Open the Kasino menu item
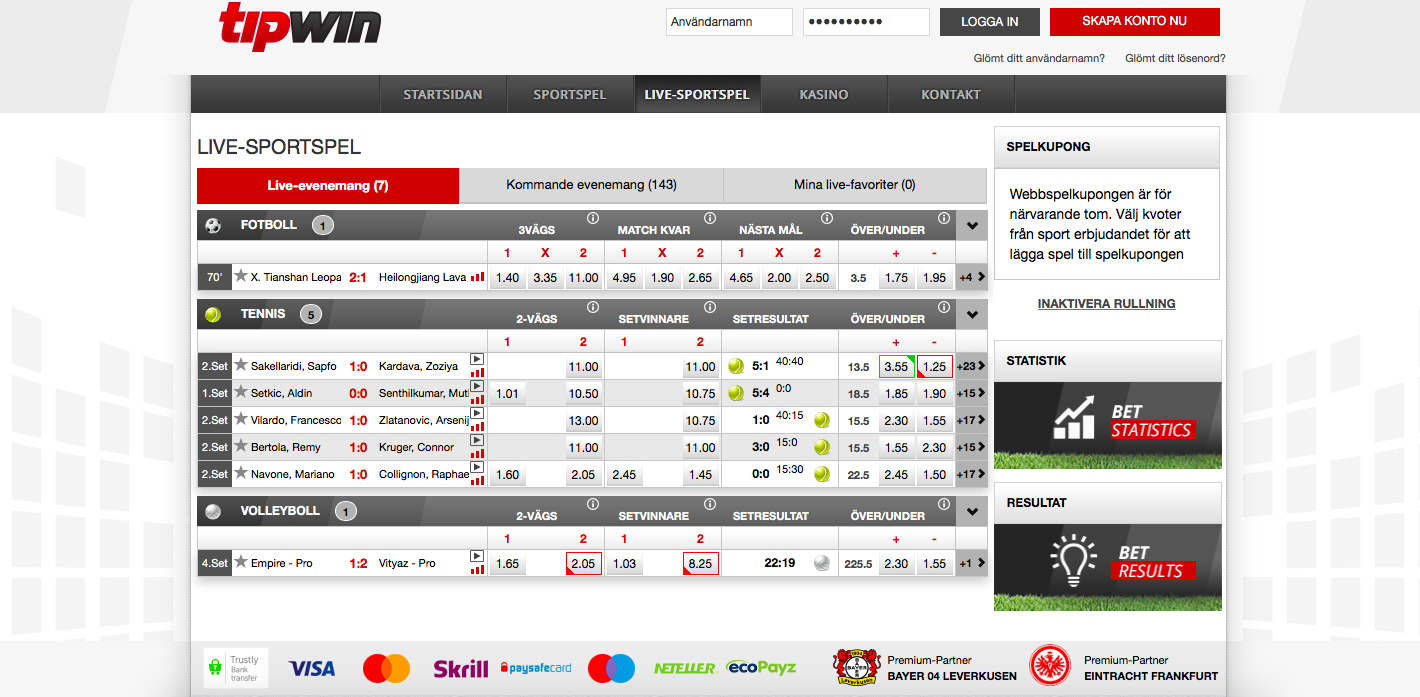The image size is (1420, 697). click(x=823, y=95)
